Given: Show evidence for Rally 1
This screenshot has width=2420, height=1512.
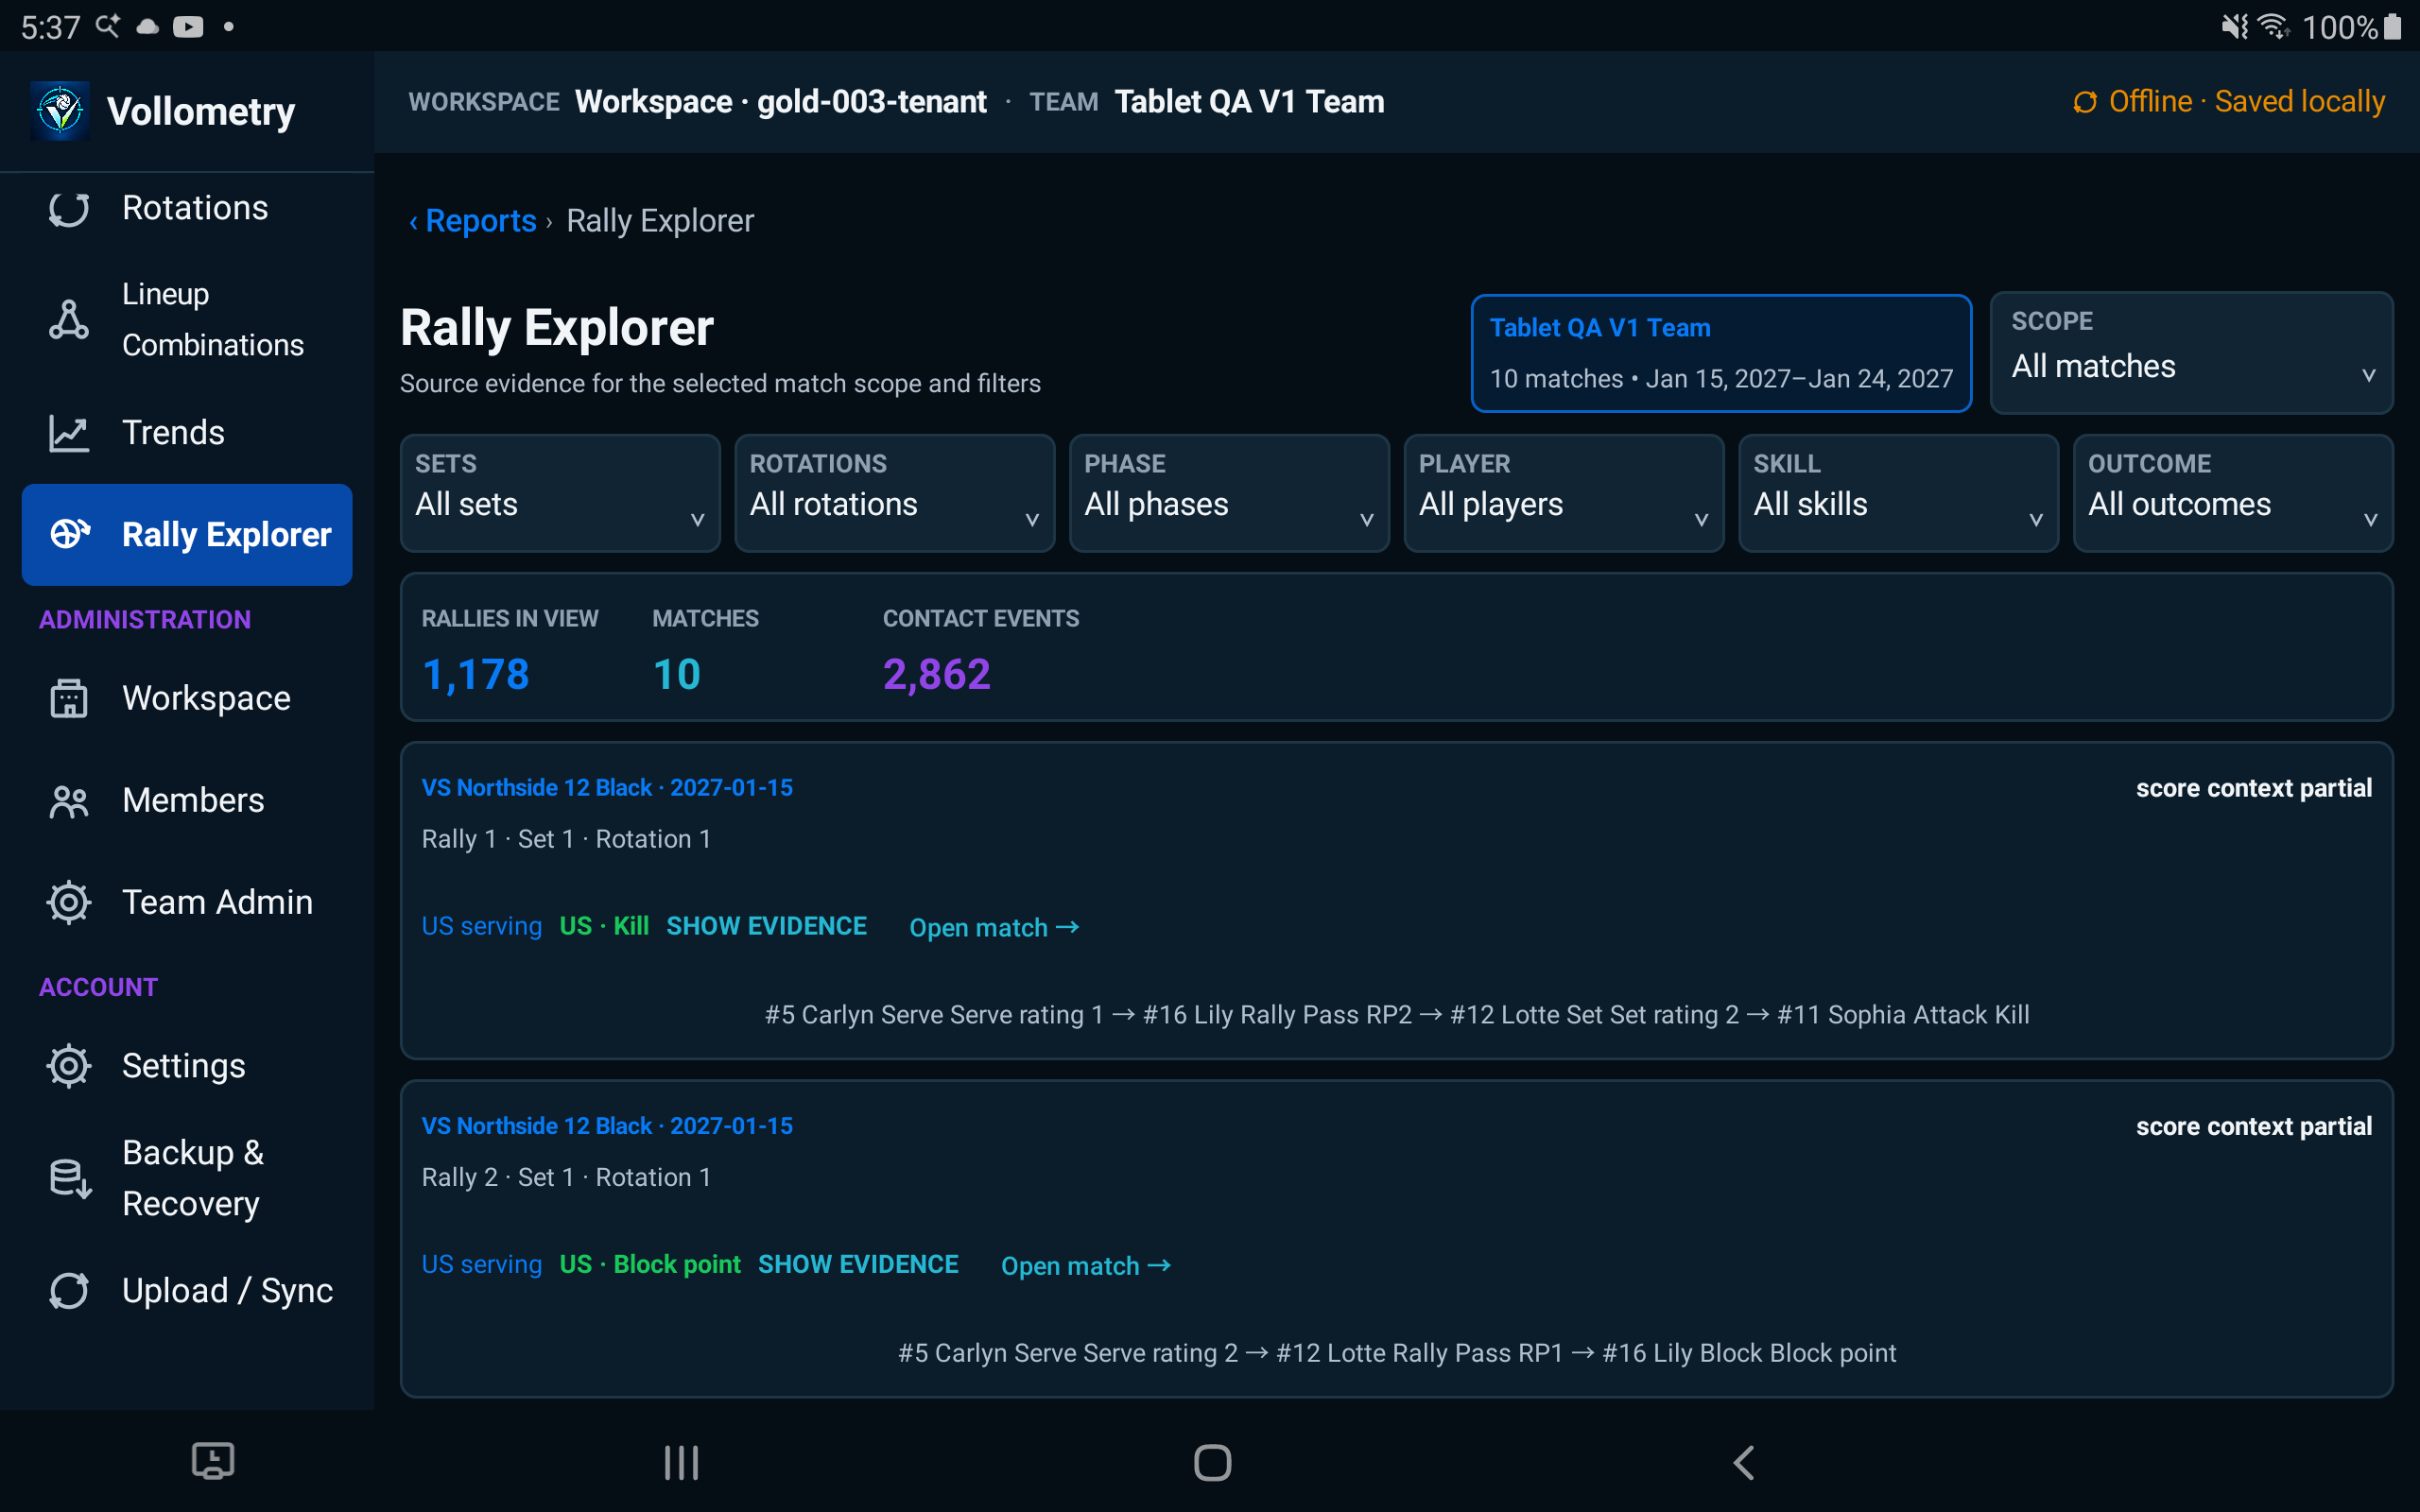Looking at the screenshot, I should tap(766, 926).
